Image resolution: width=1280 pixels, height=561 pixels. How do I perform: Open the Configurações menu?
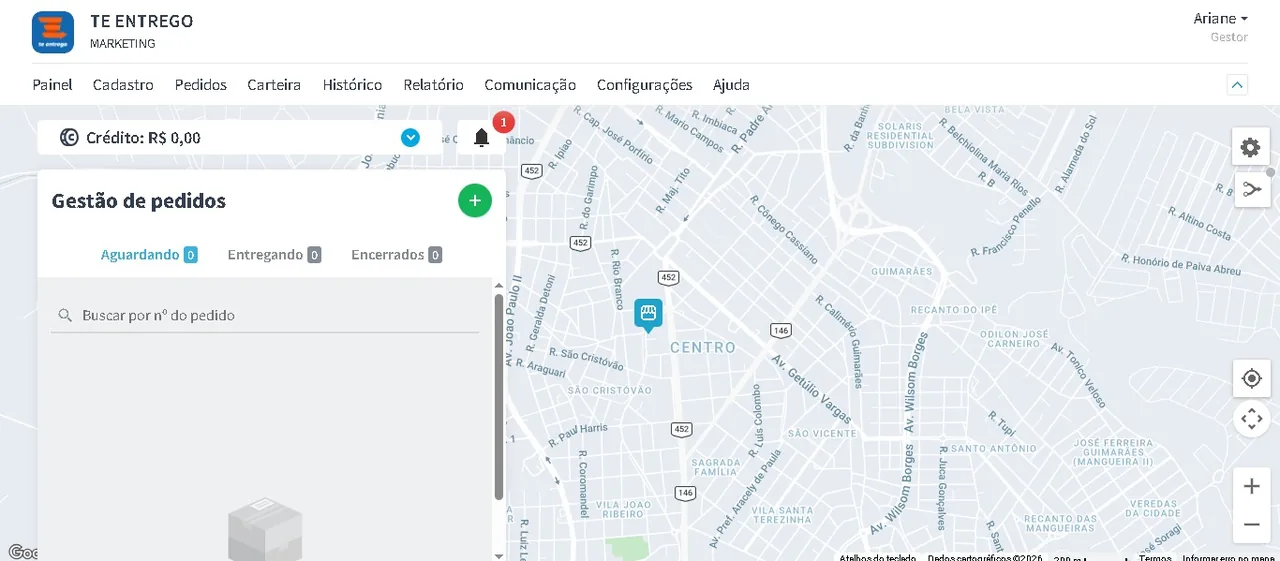[644, 85]
